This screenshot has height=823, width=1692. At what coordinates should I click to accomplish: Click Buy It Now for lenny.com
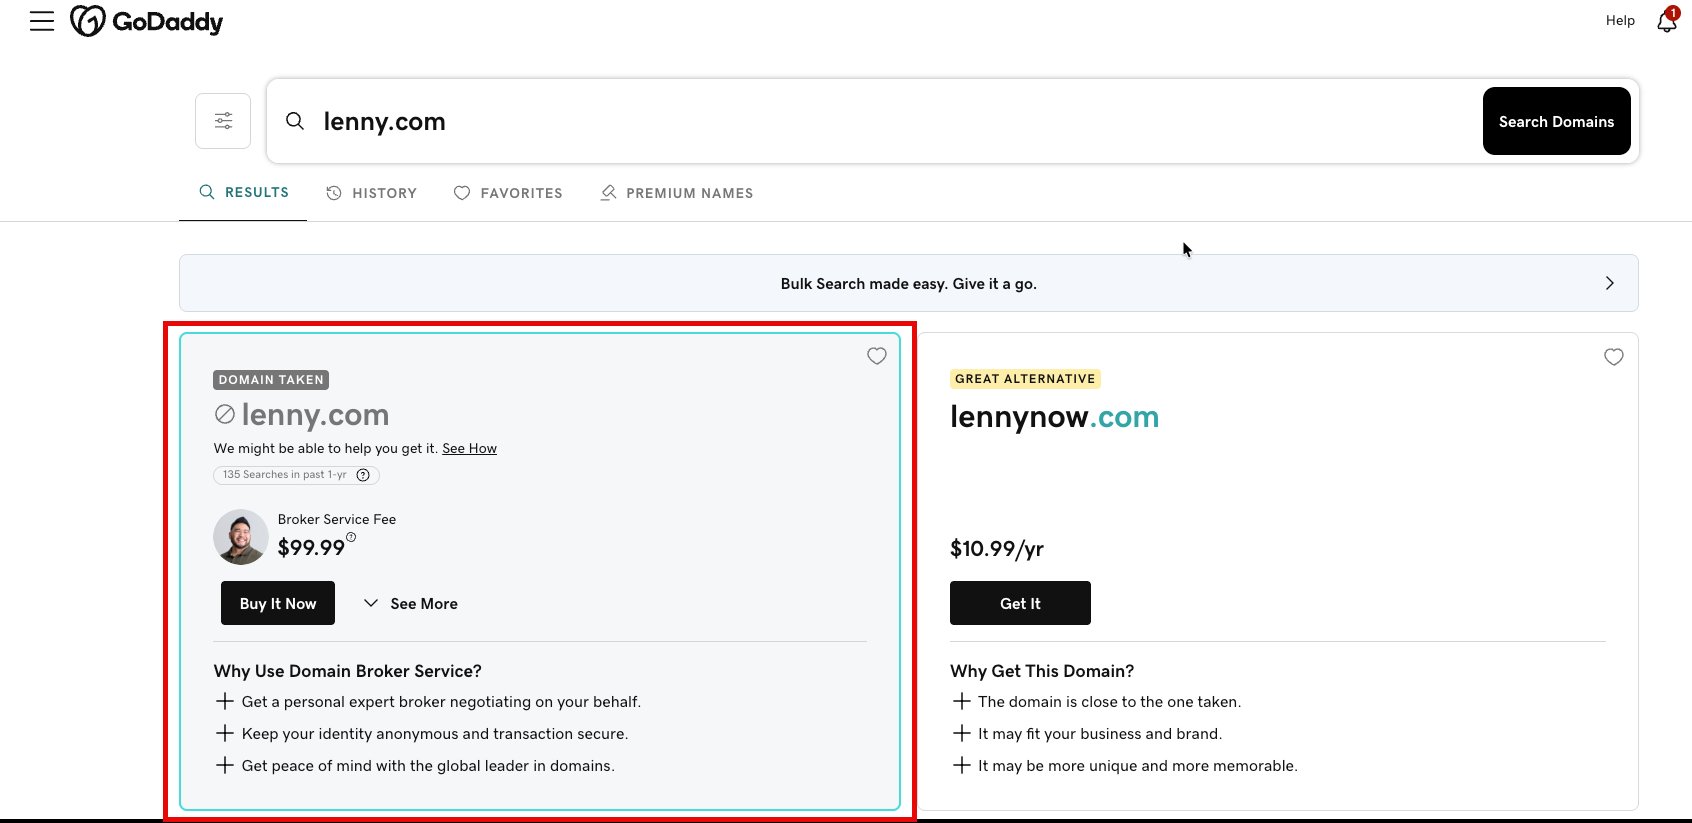278,603
